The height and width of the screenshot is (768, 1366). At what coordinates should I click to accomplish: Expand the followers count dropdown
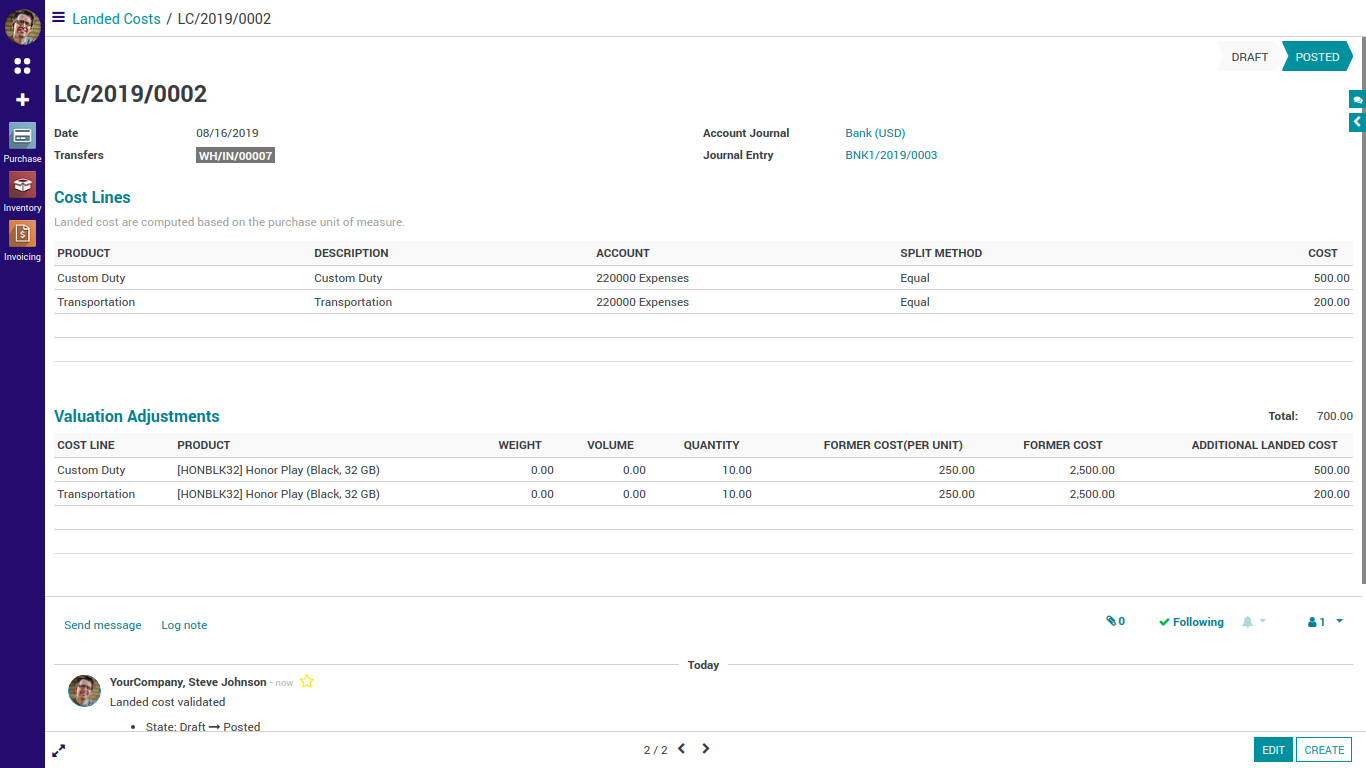1325,622
